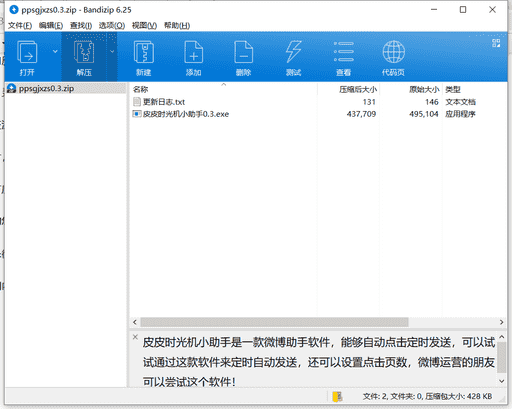512x409 pixels.
Task: Click the 文本文档 type cell
Action: (460, 102)
